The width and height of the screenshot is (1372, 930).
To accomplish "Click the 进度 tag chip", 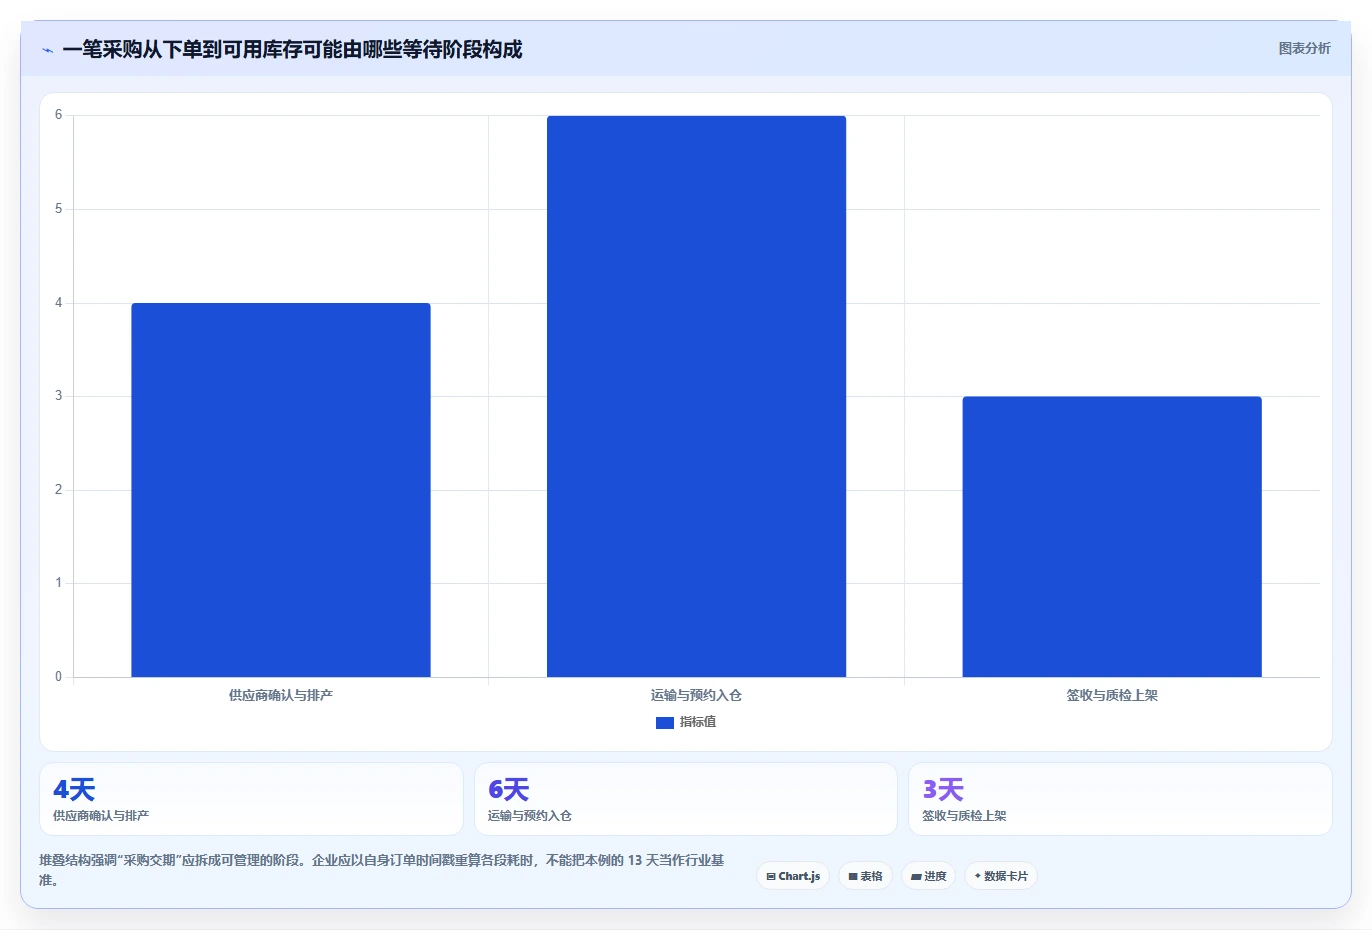I will point(928,876).
